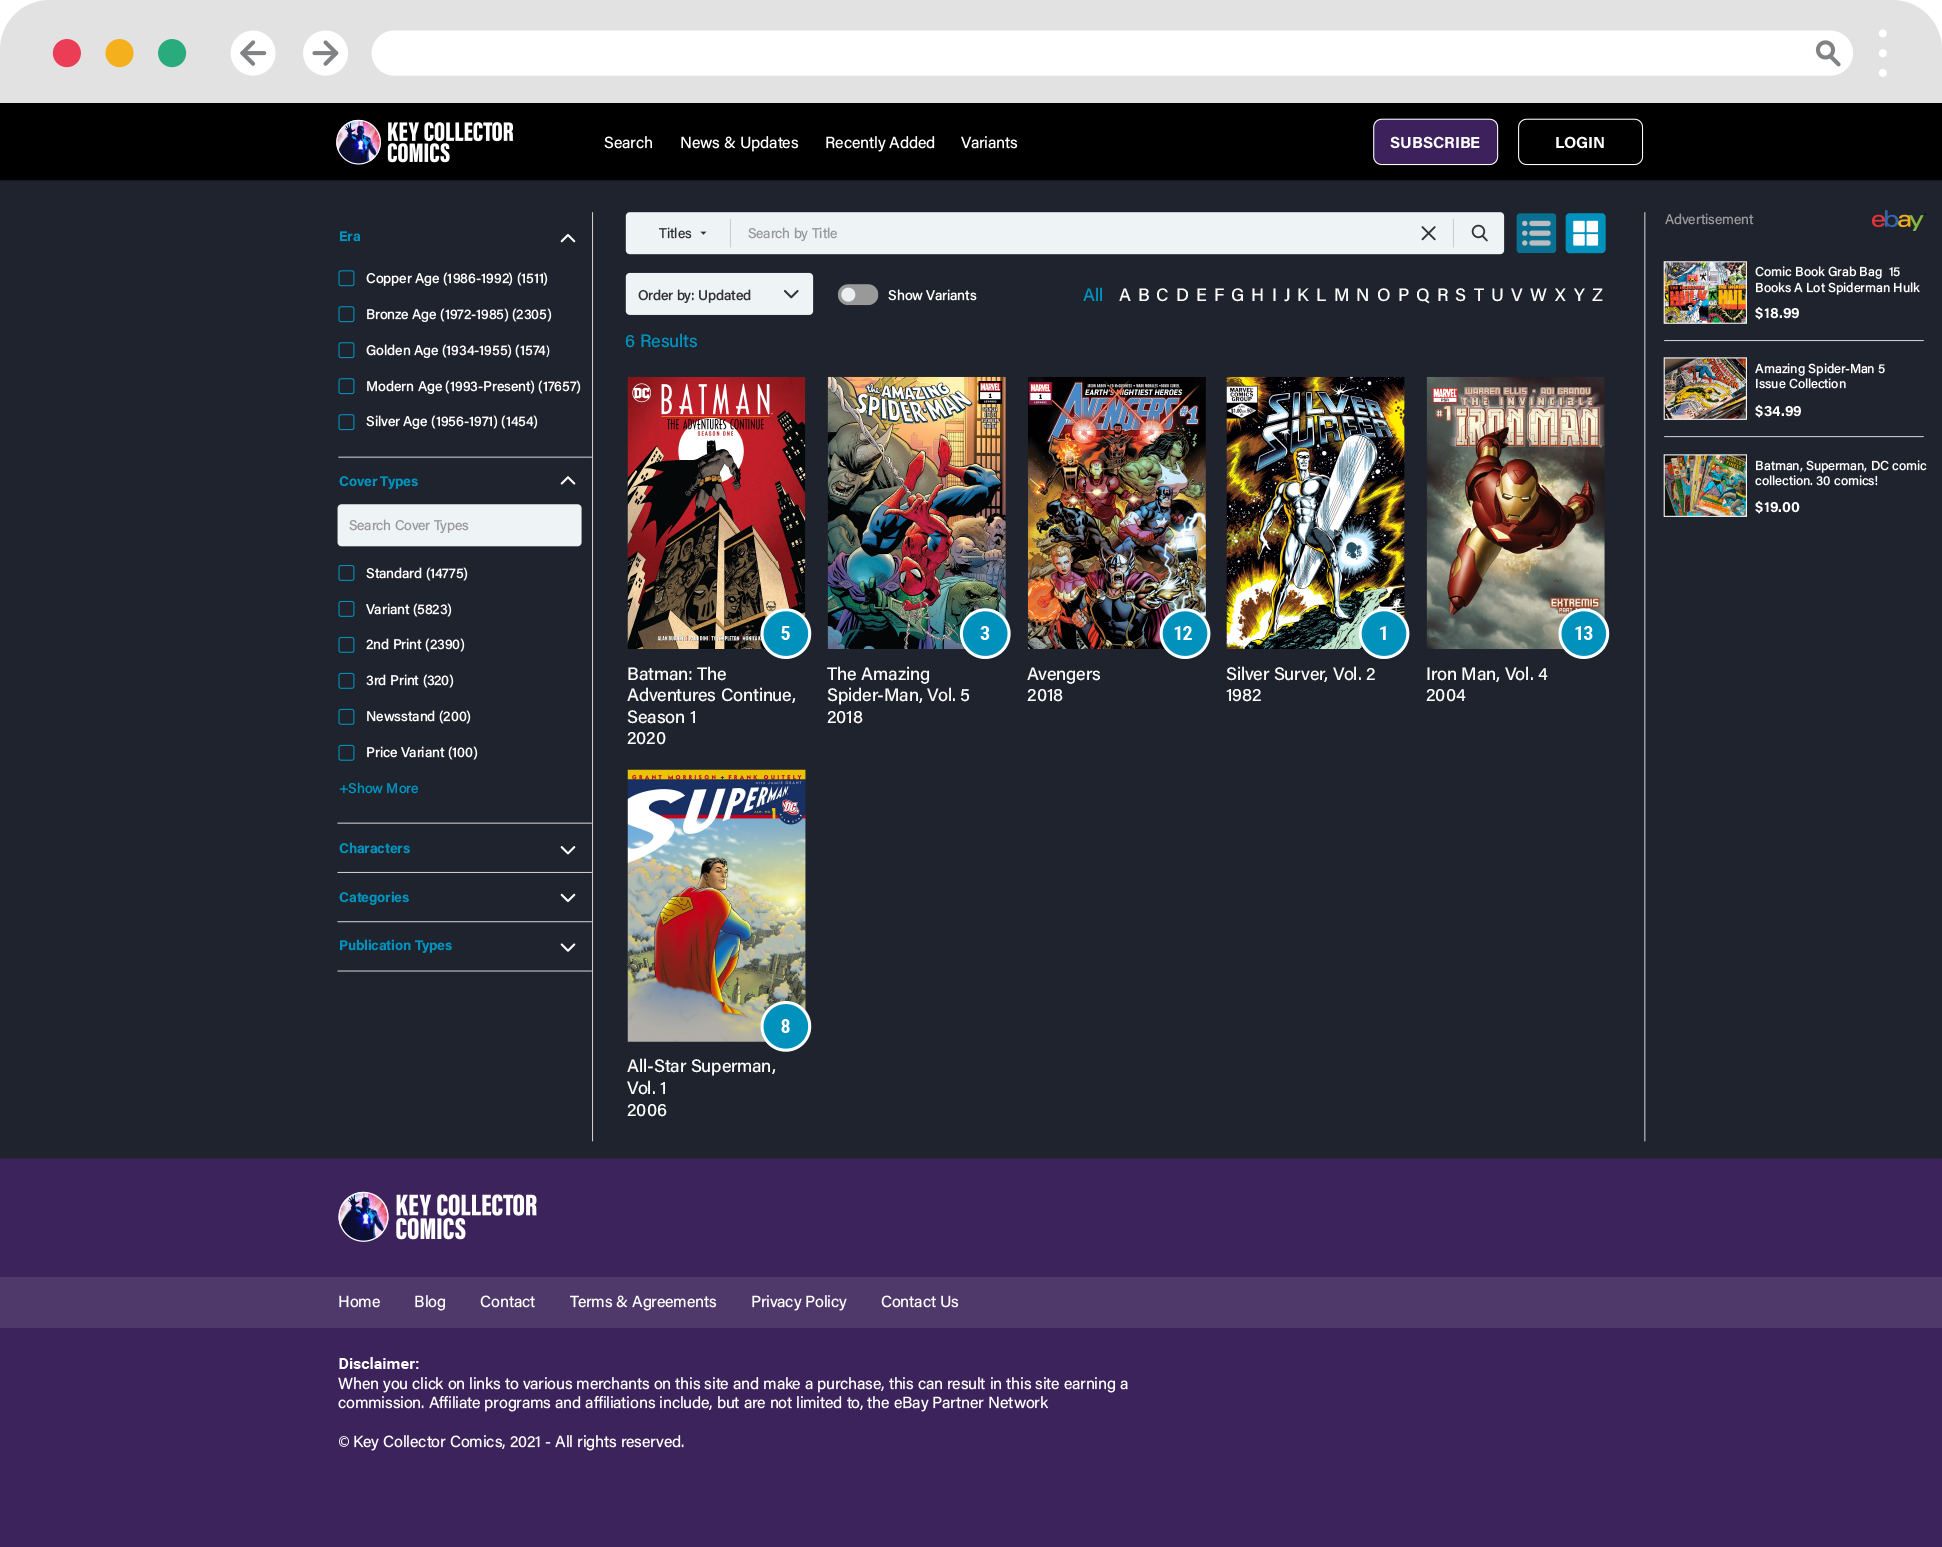1942x1547 pixels.
Task: Open Amazing Spider-Man 5 Issue ad thumbnail
Action: [x=1705, y=389]
